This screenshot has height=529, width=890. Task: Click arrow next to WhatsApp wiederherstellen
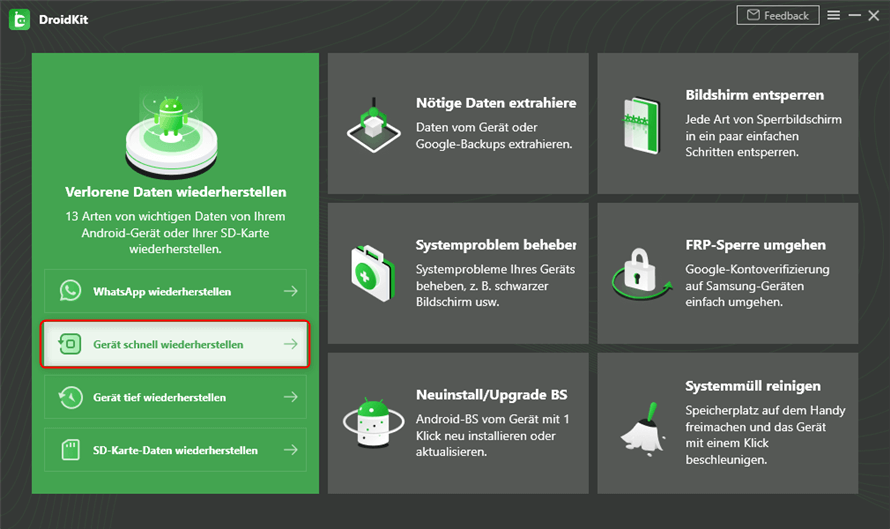pyautogui.click(x=291, y=291)
